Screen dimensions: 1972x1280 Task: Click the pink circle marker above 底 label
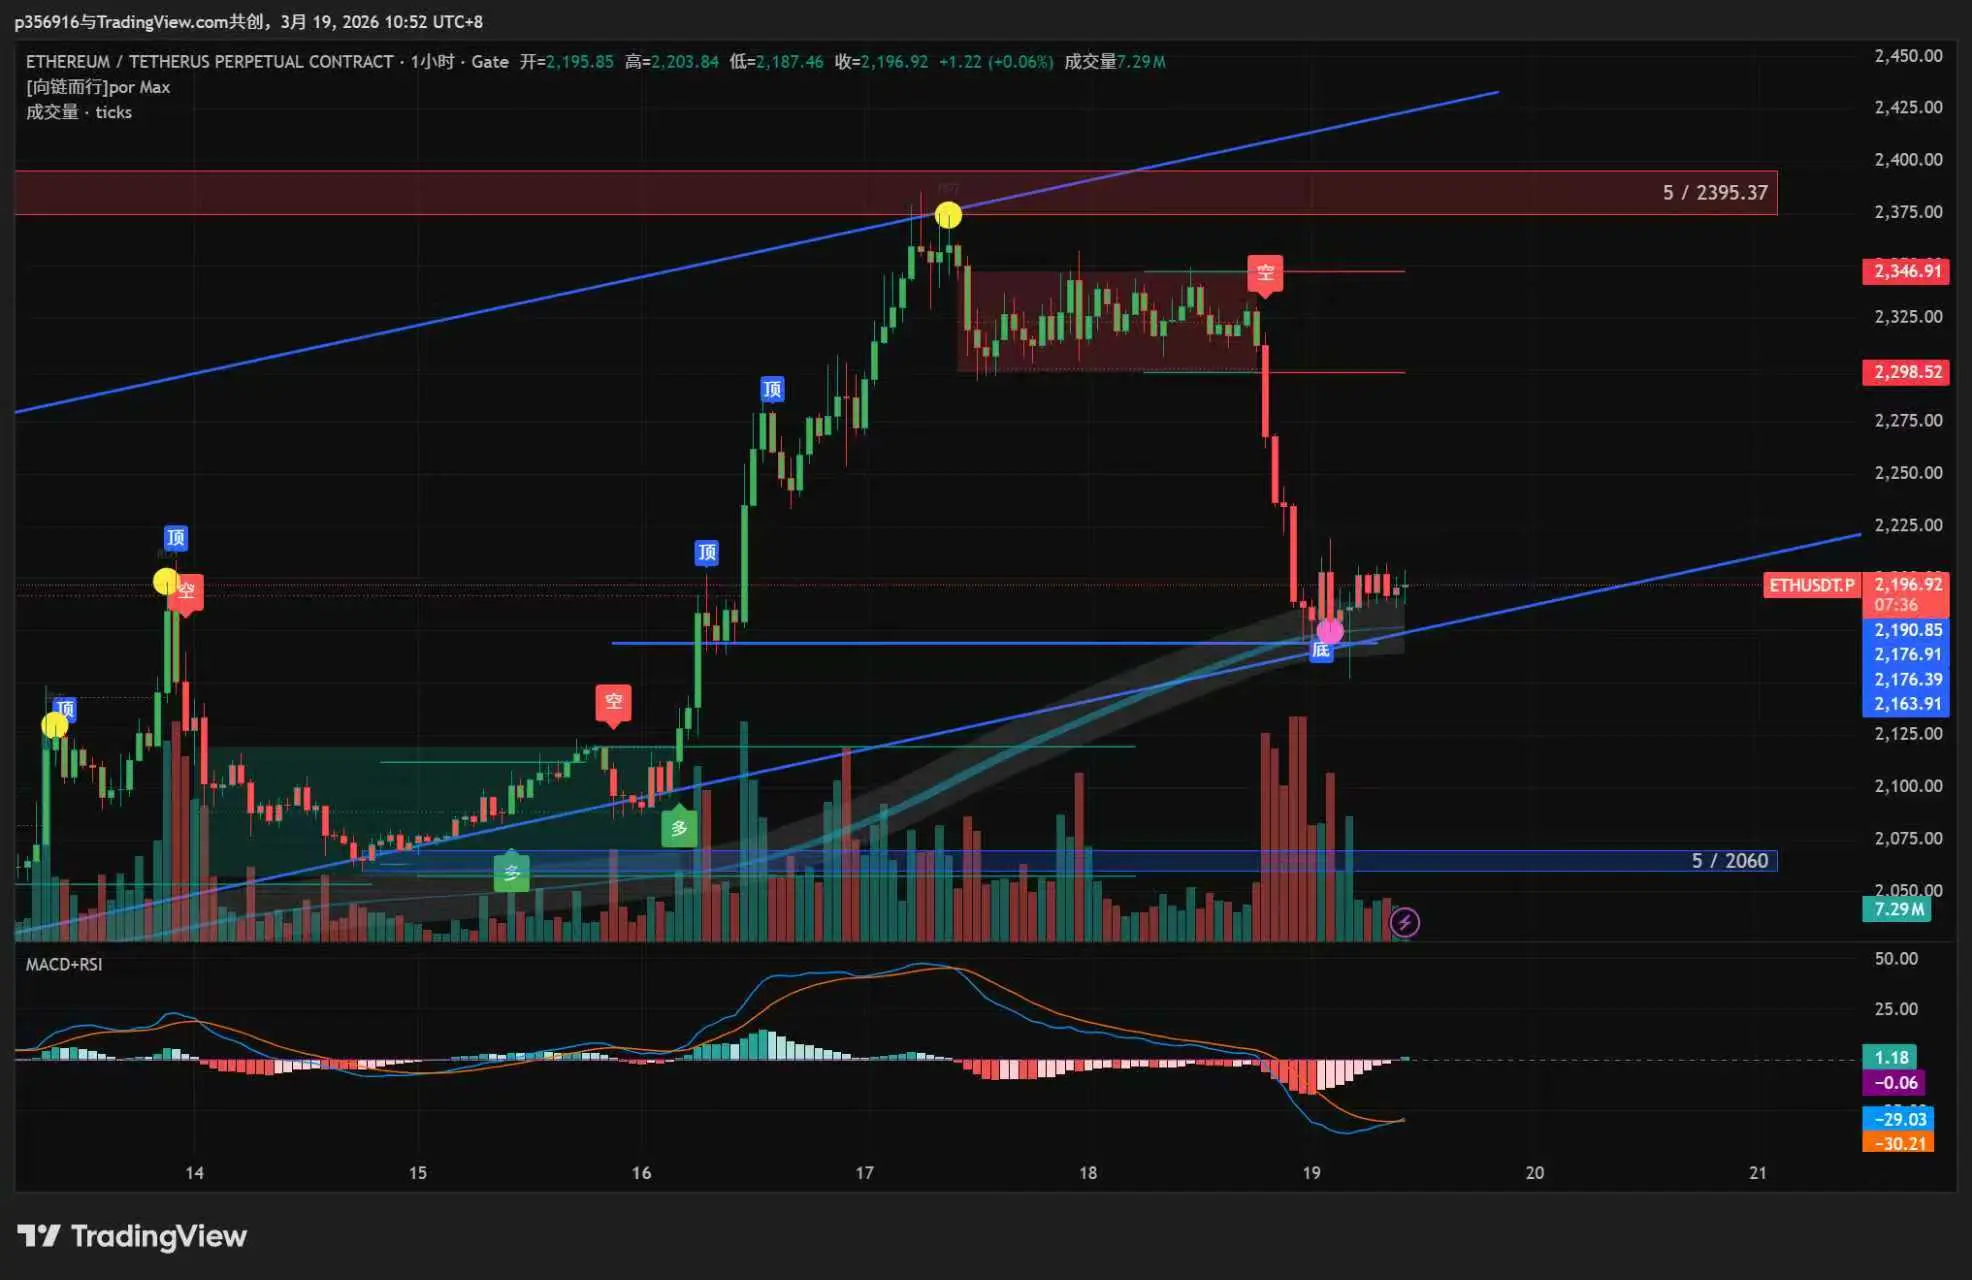click(x=1330, y=631)
